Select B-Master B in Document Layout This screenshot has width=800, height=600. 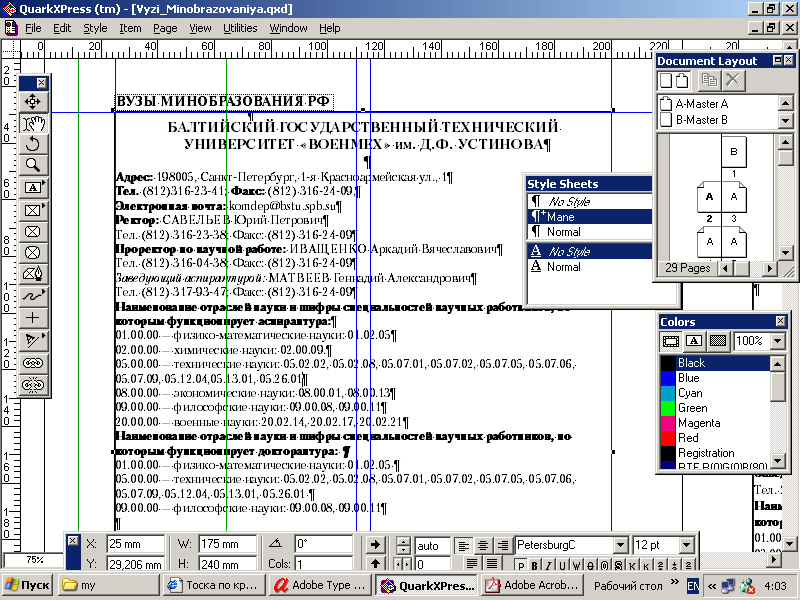[717, 120]
